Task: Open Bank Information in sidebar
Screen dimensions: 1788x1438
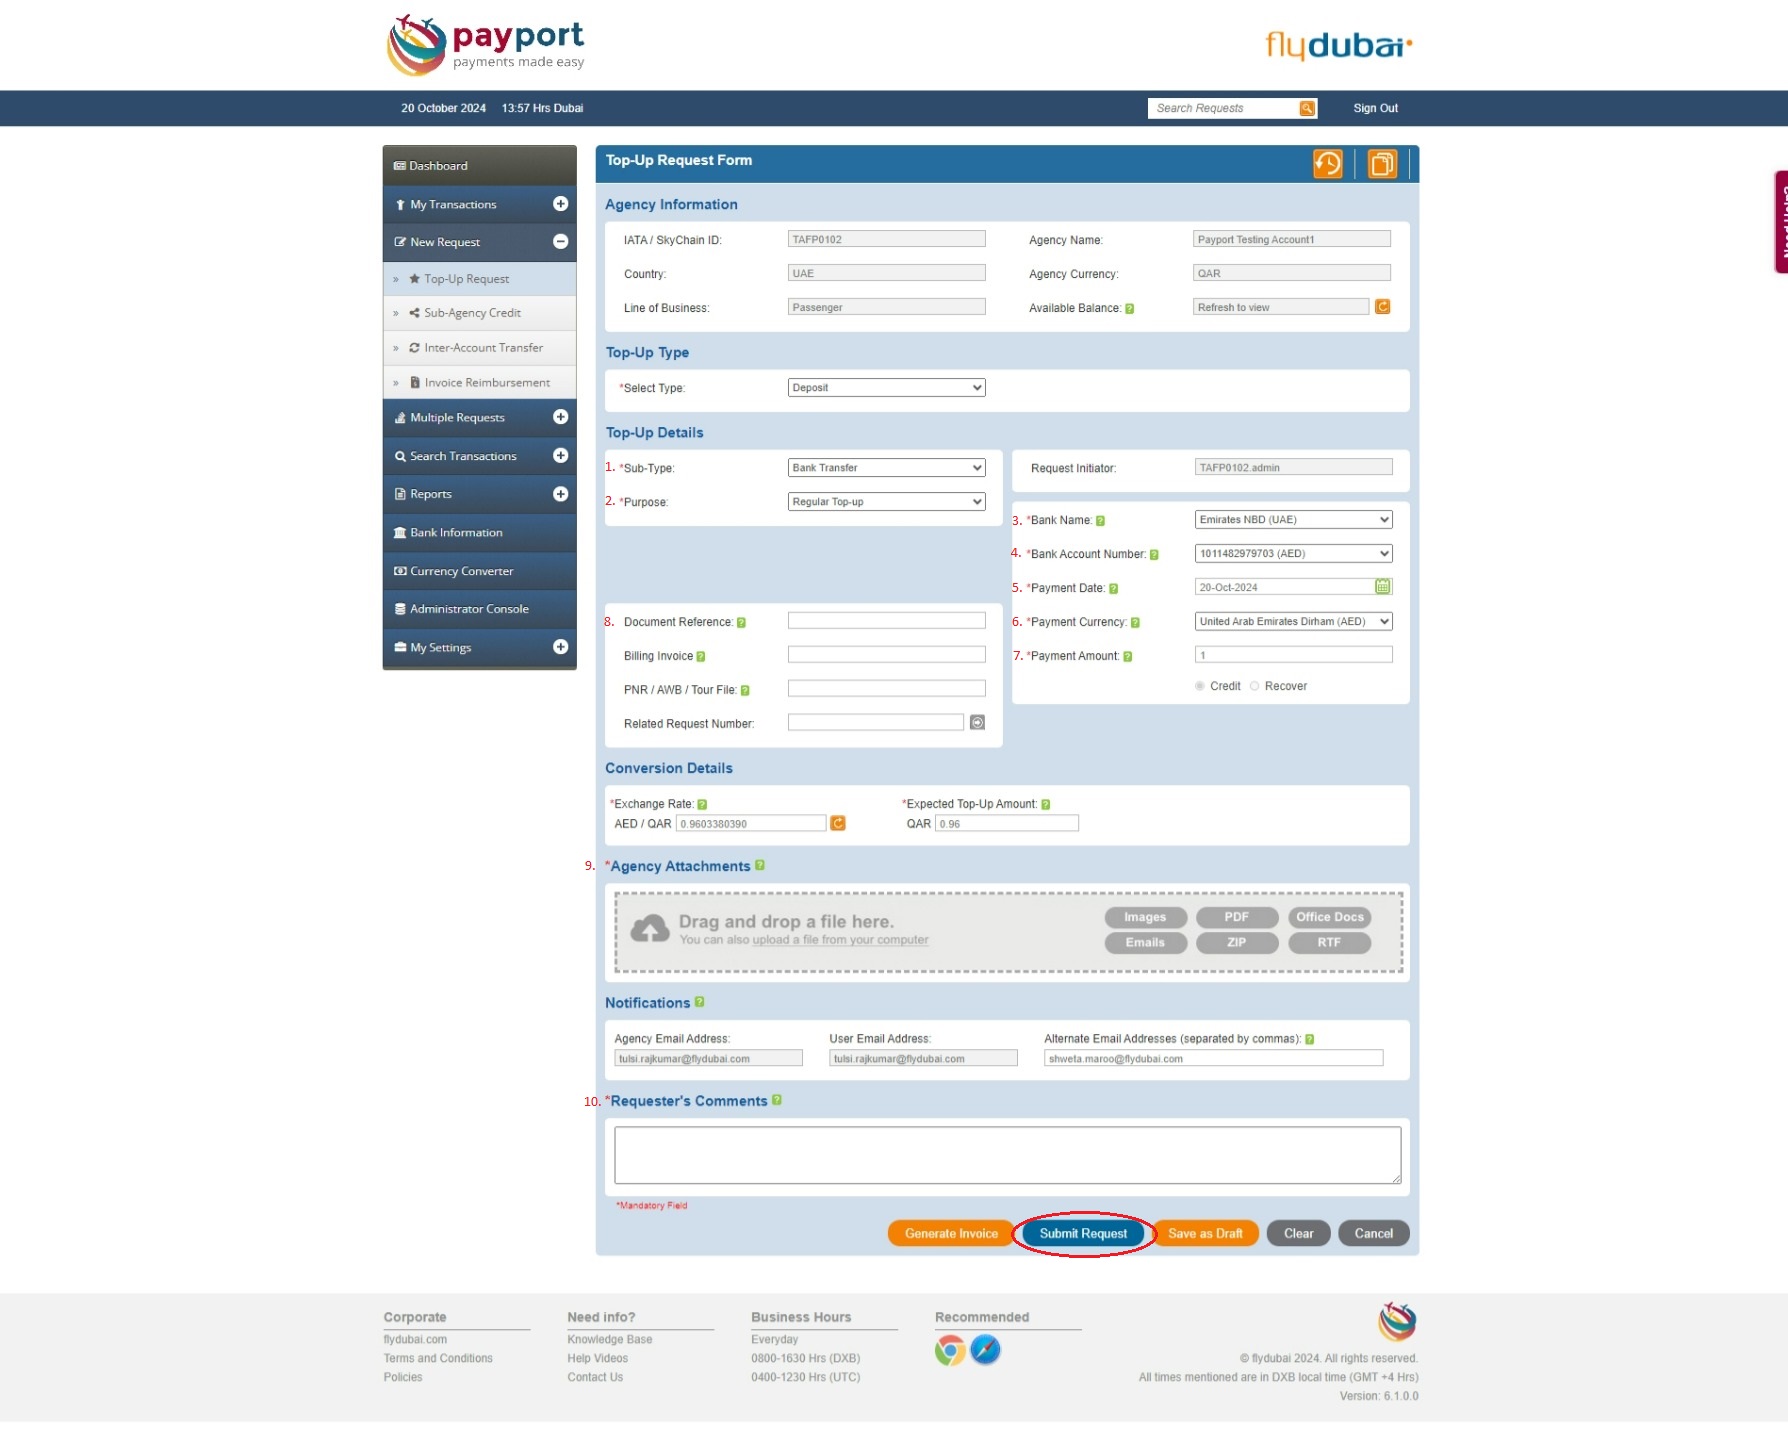Action: click(479, 533)
